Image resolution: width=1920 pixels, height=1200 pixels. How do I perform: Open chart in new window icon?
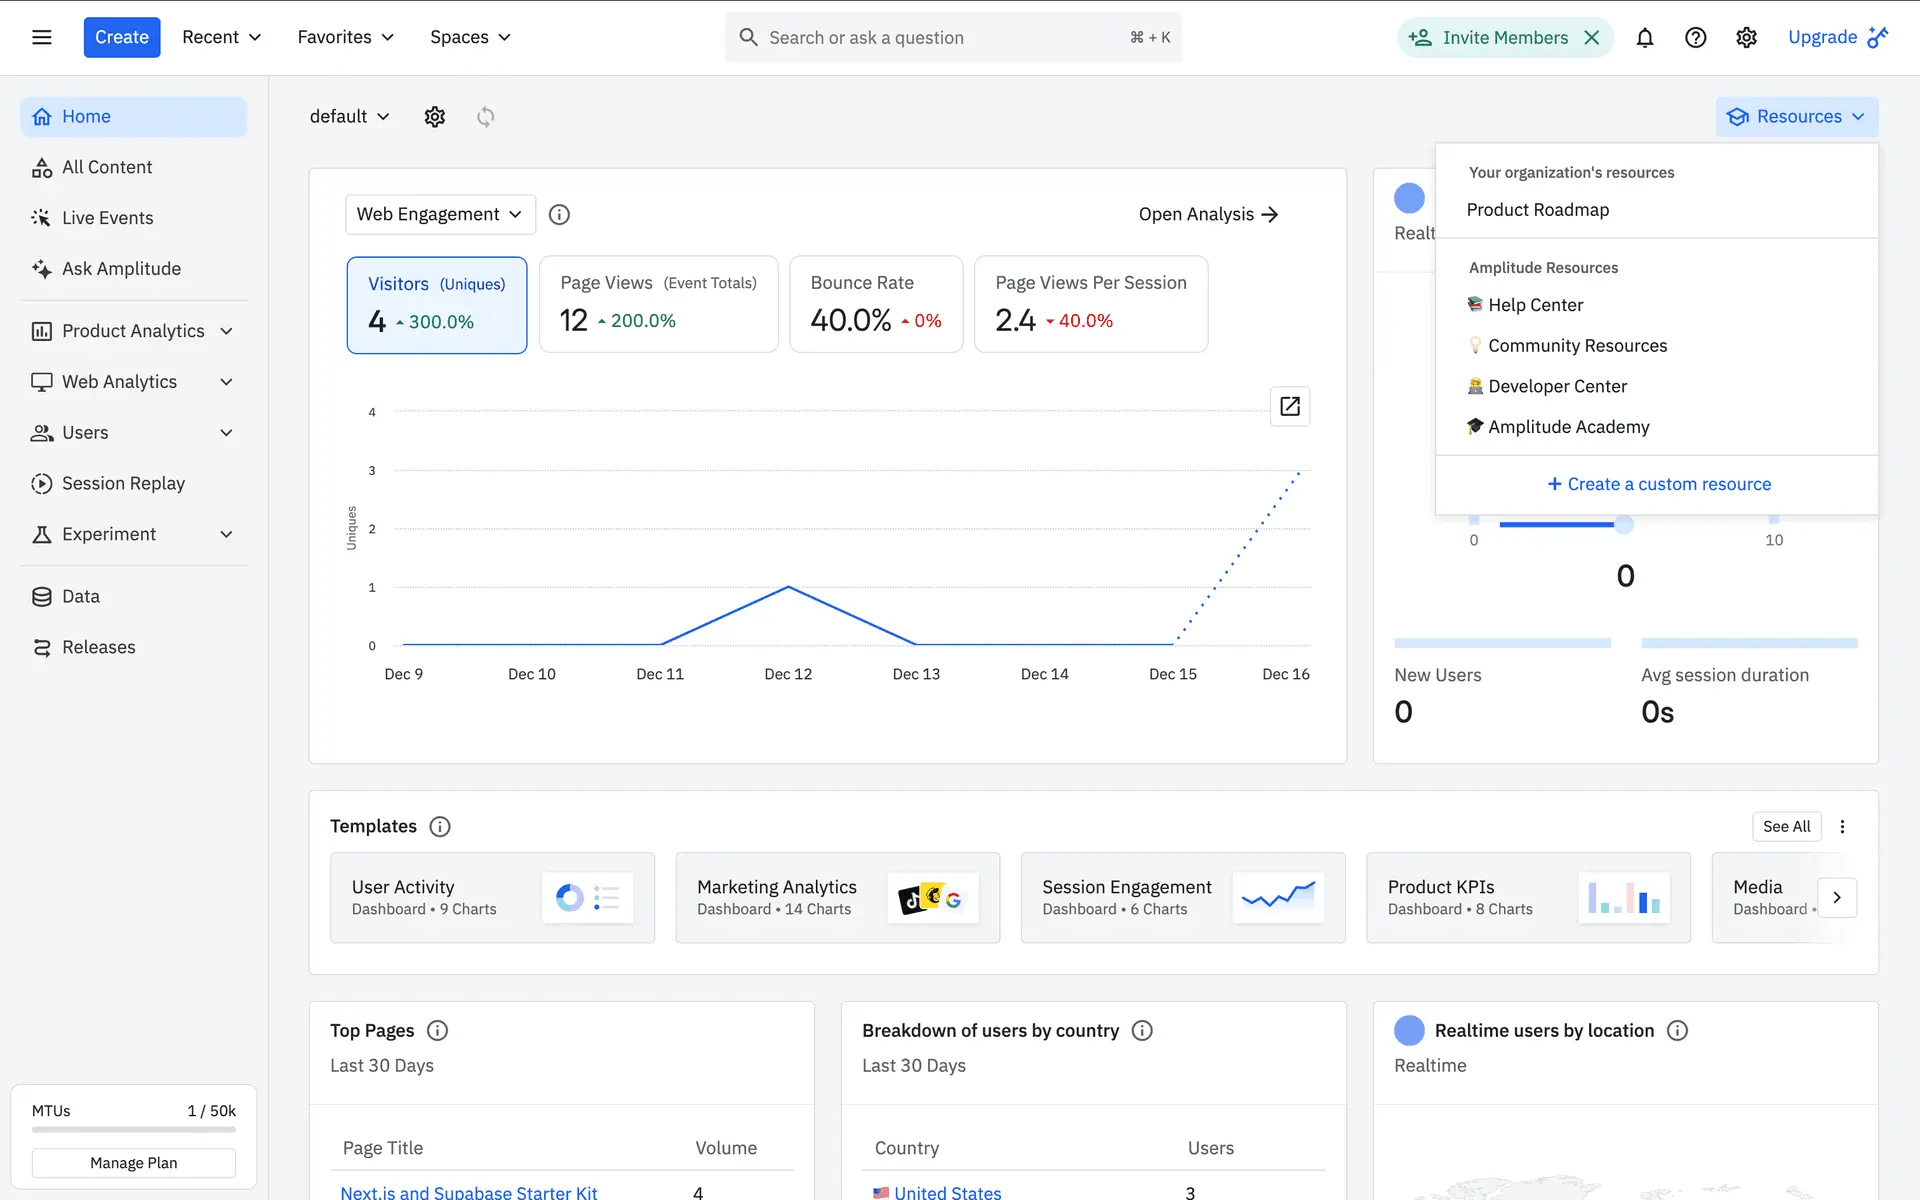(x=1289, y=406)
